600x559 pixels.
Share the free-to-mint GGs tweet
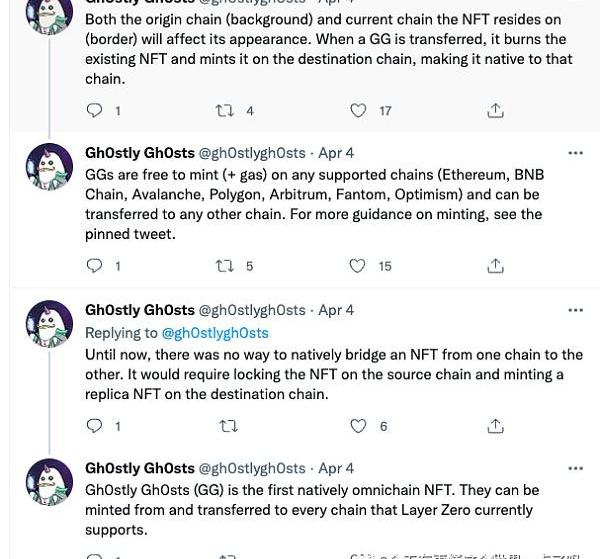tap(495, 266)
